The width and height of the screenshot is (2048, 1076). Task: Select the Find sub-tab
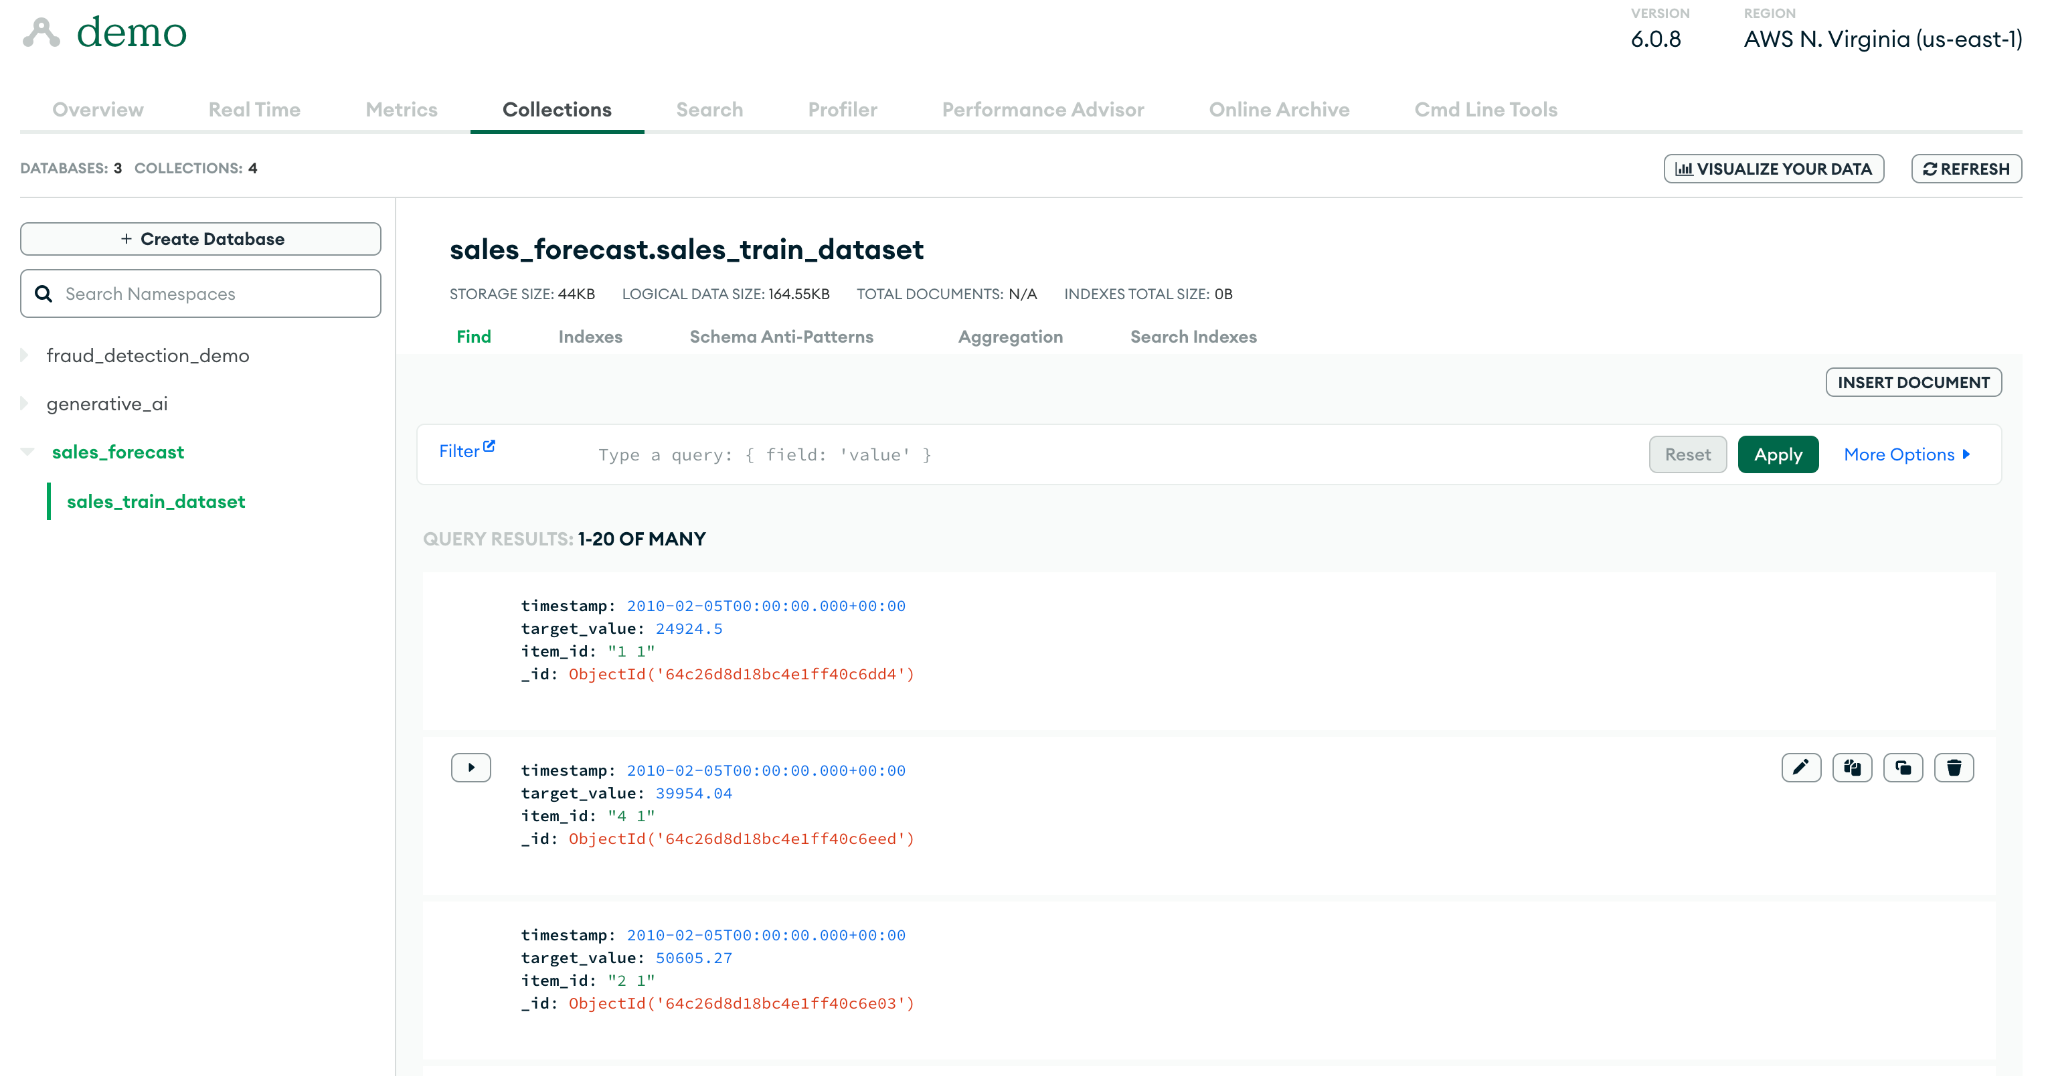coord(474,337)
